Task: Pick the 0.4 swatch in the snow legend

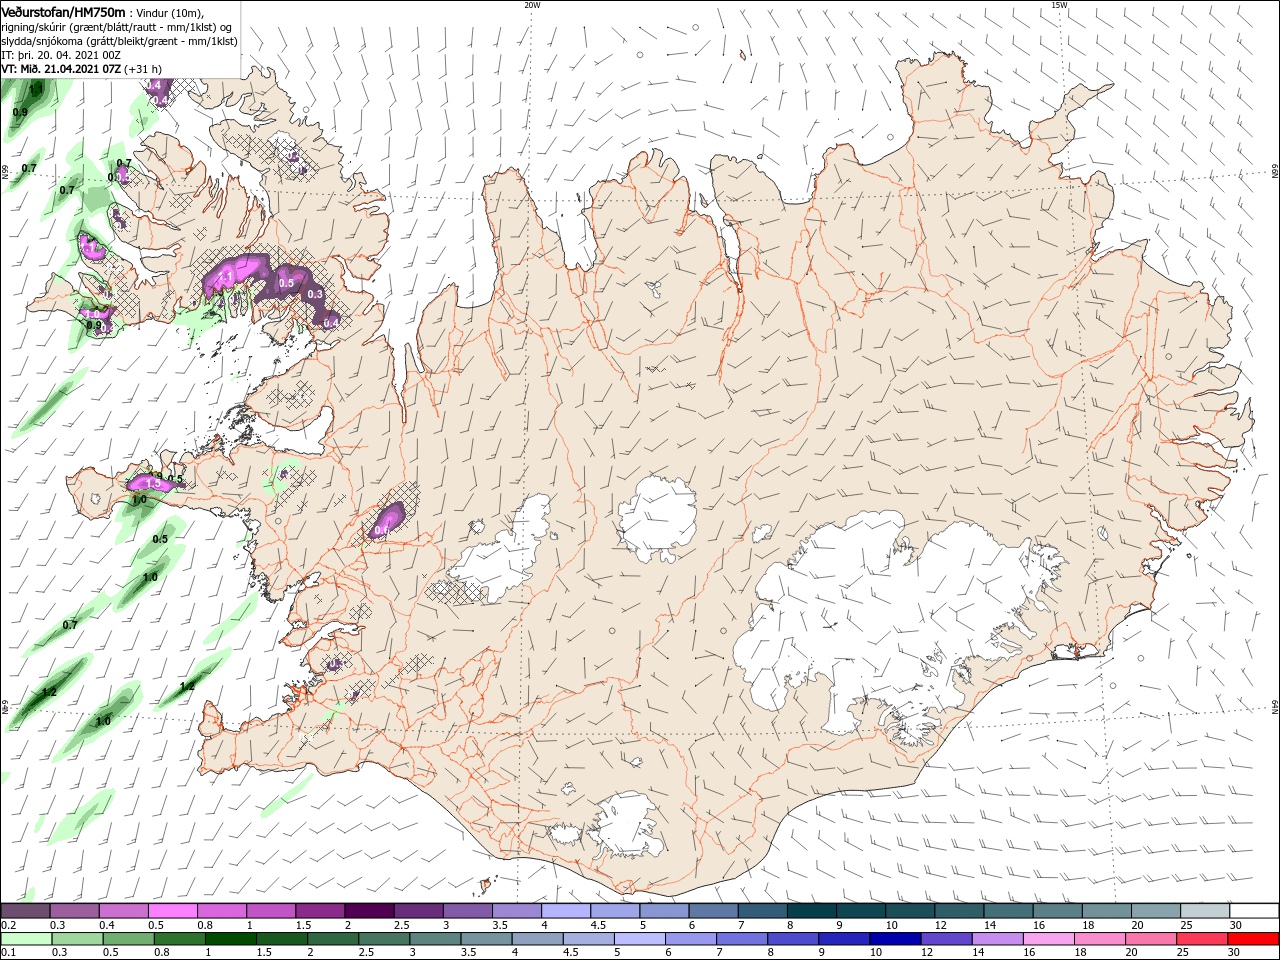Action: [x=123, y=911]
